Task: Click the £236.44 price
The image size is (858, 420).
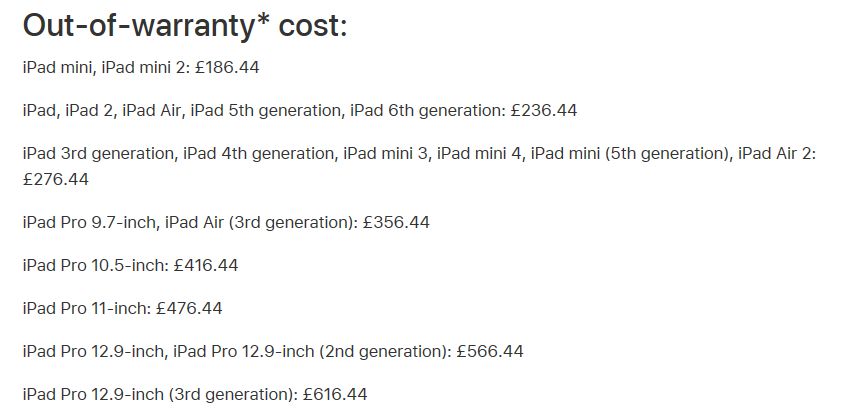Action: [544, 110]
